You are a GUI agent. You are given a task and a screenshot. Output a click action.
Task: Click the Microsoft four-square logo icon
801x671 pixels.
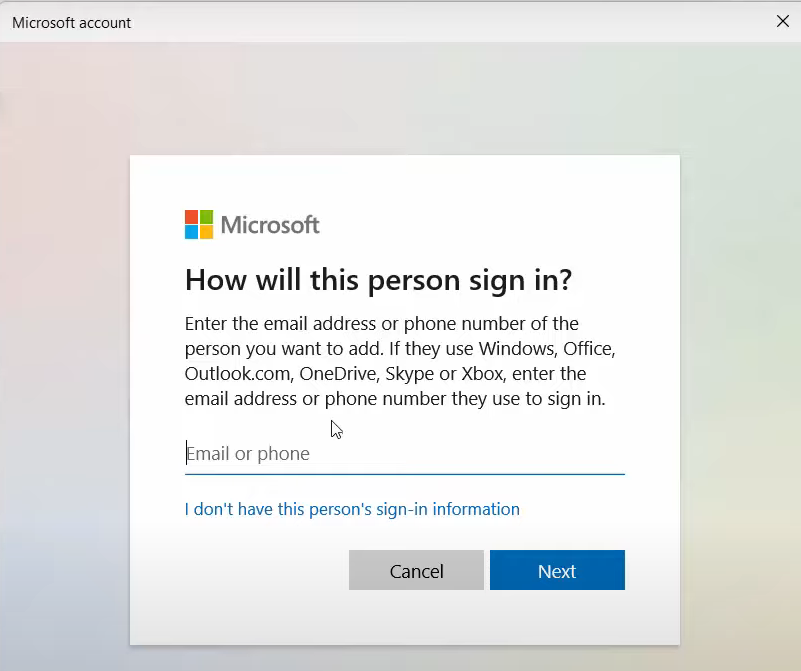199,224
